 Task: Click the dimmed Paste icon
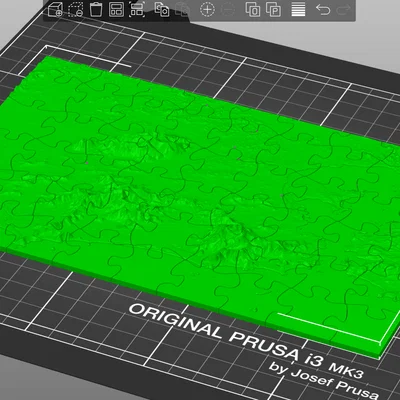183,10
